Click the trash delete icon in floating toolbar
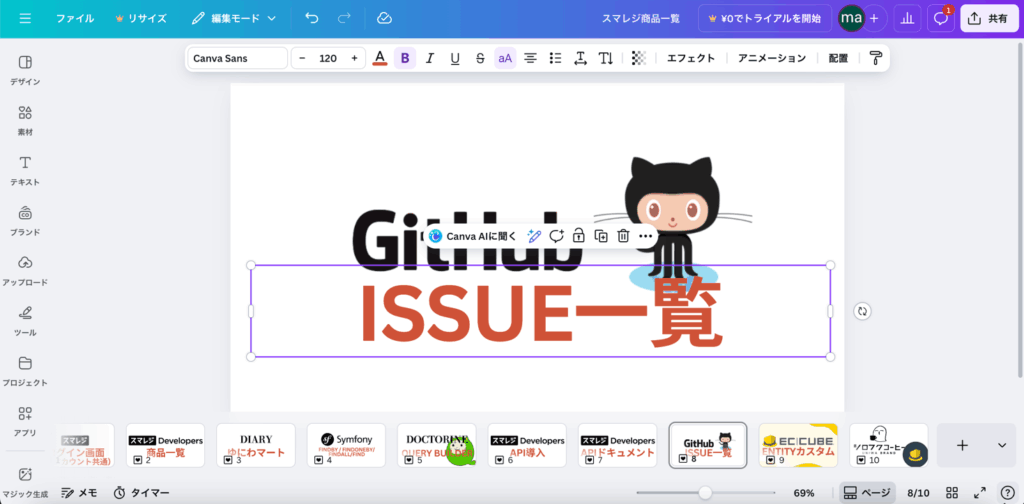 (623, 236)
